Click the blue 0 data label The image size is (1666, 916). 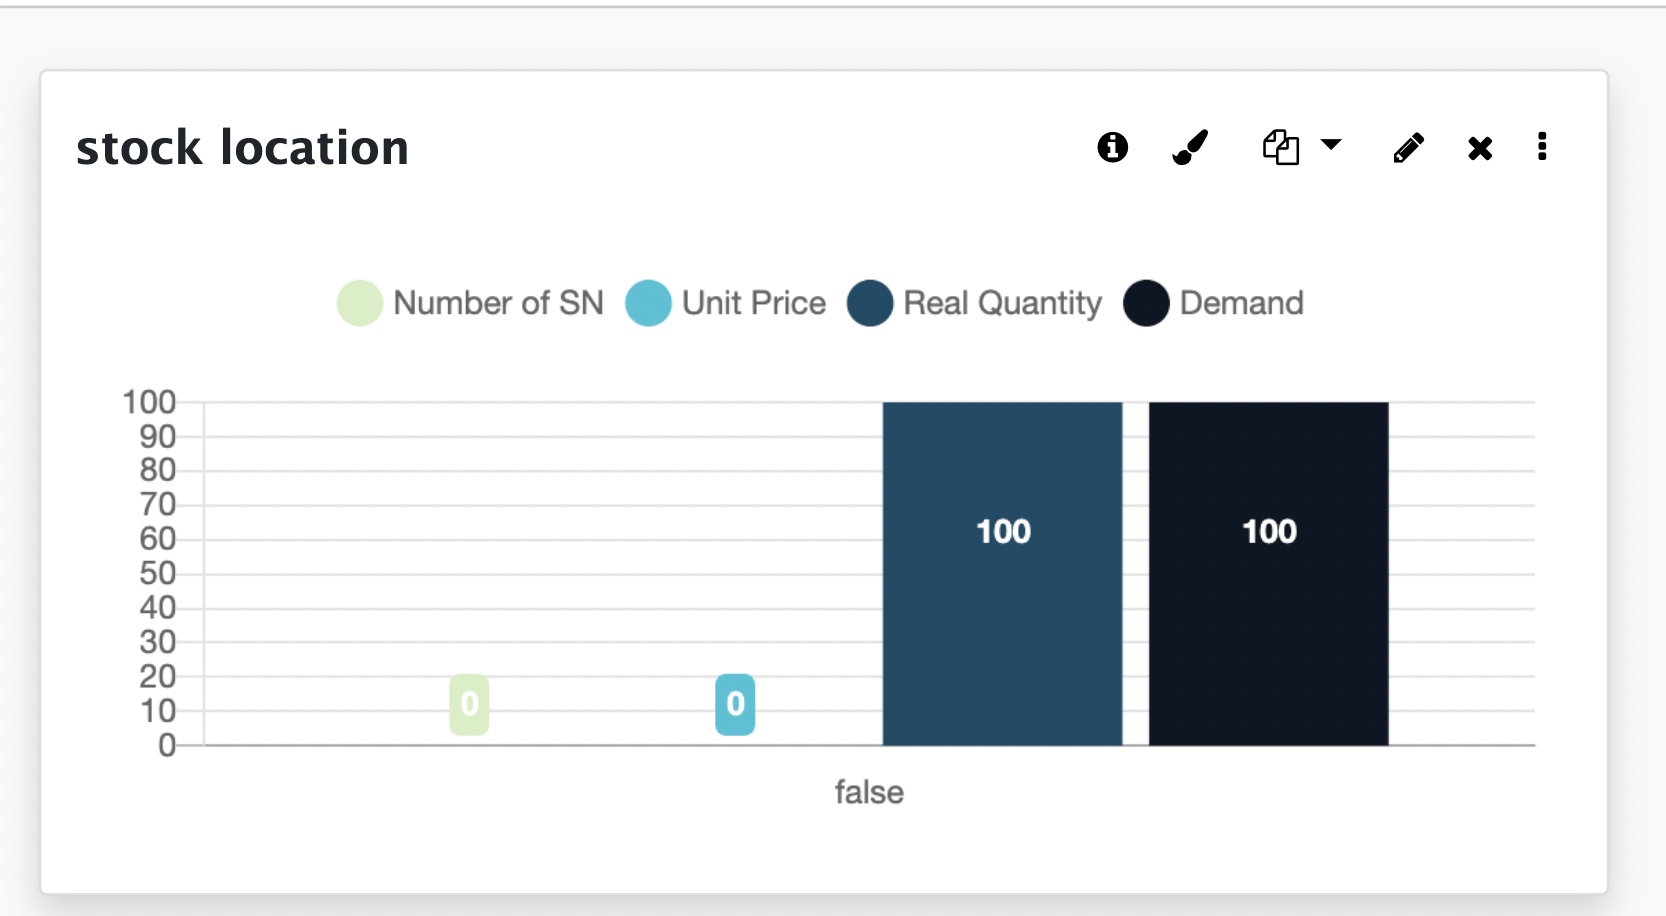coord(735,705)
